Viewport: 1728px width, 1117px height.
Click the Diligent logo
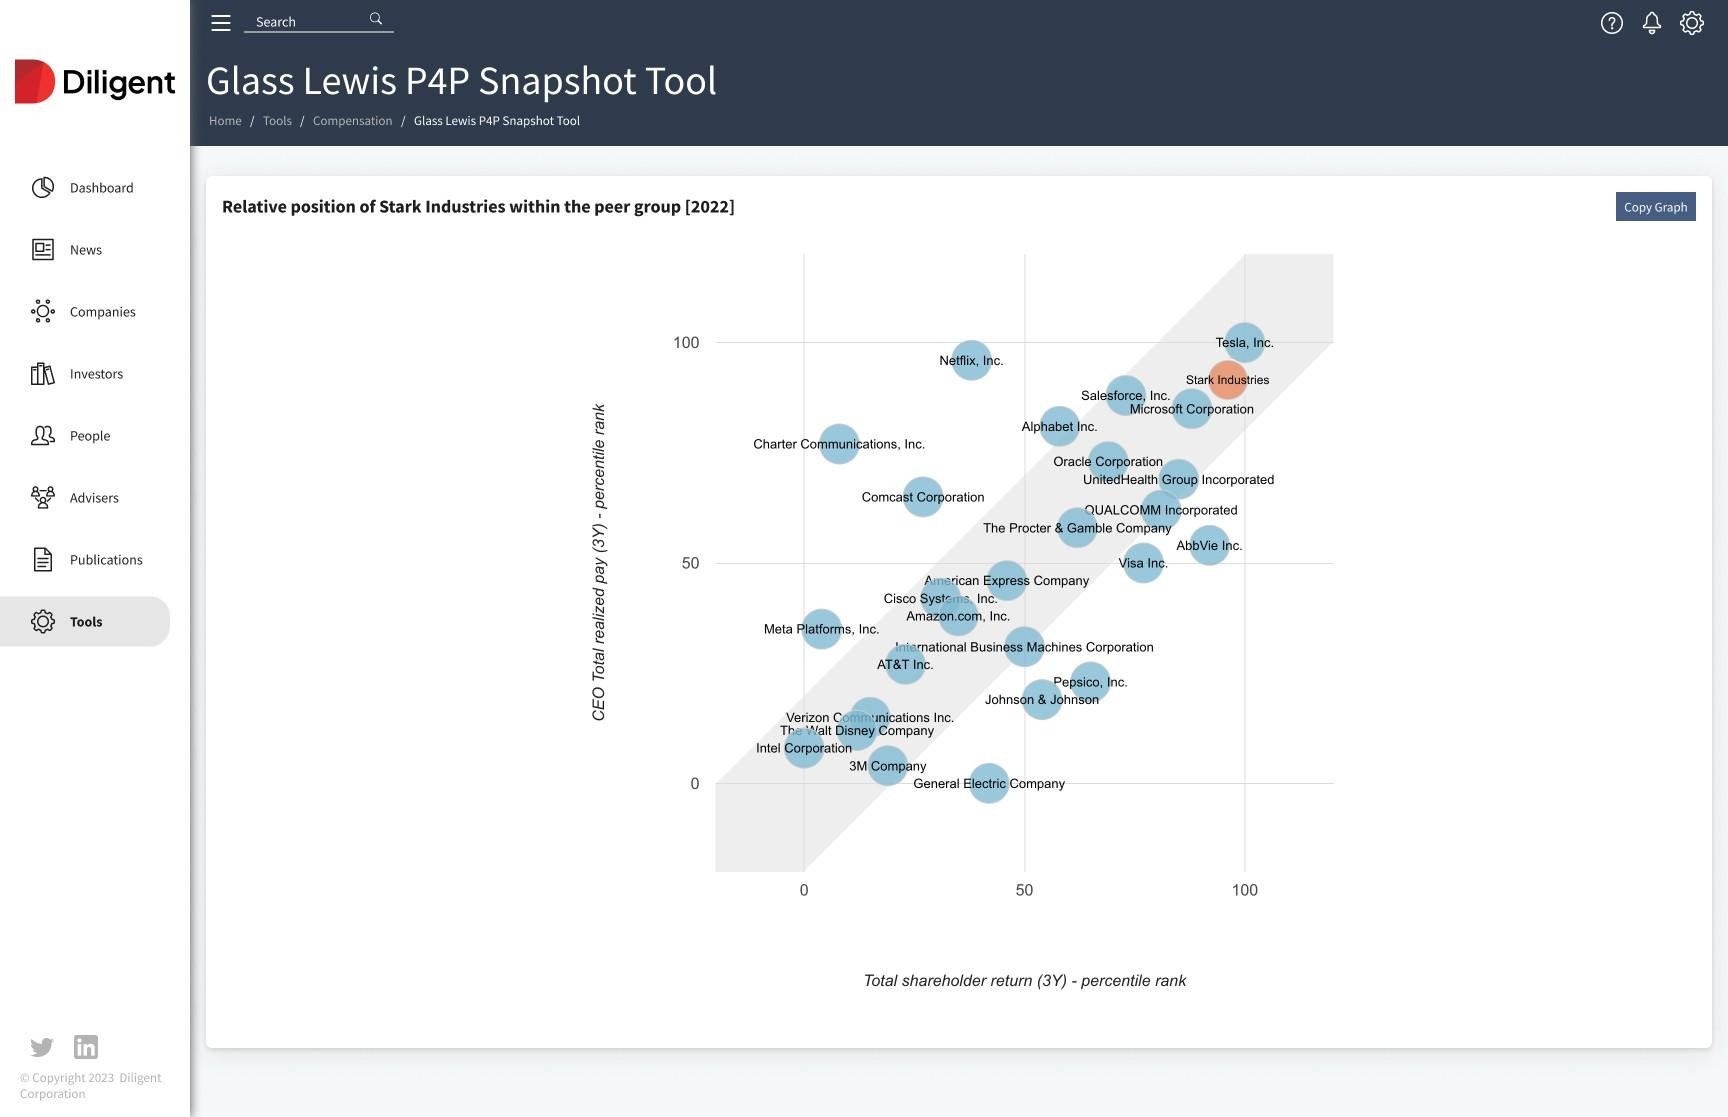tap(95, 82)
